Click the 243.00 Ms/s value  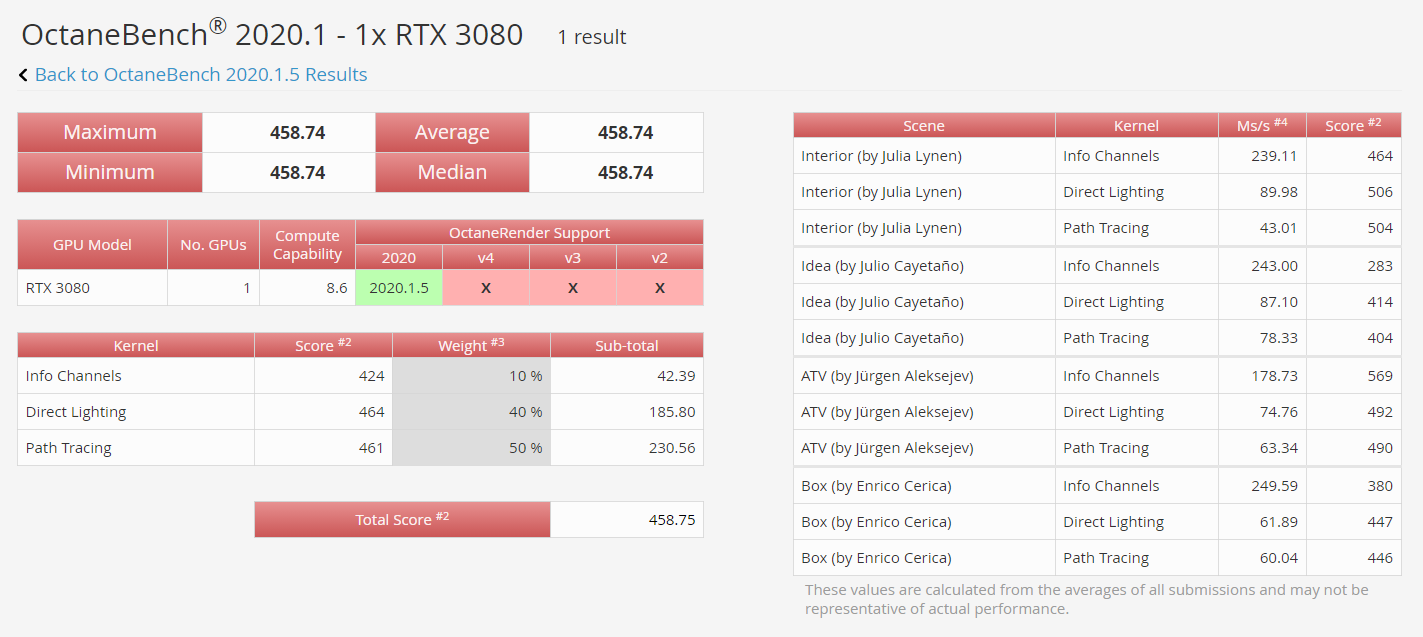pyautogui.click(x=1274, y=266)
